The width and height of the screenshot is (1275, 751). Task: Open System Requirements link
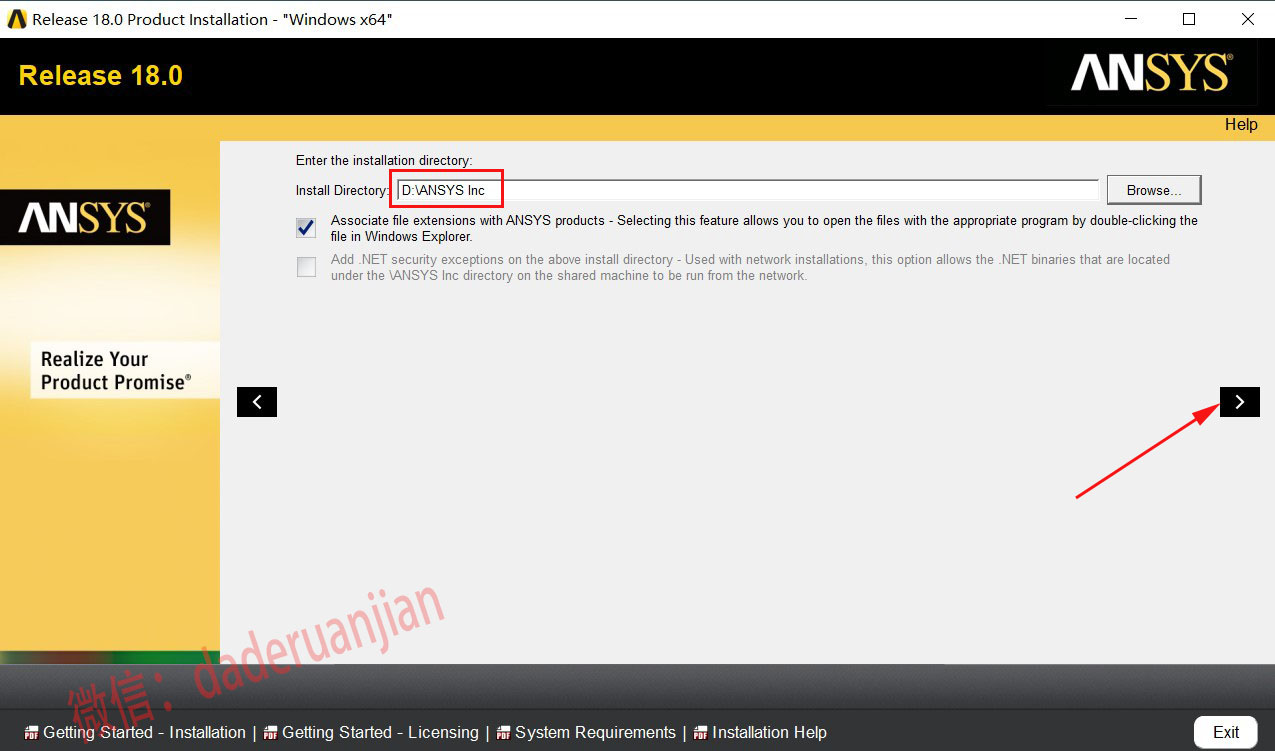coord(595,733)
